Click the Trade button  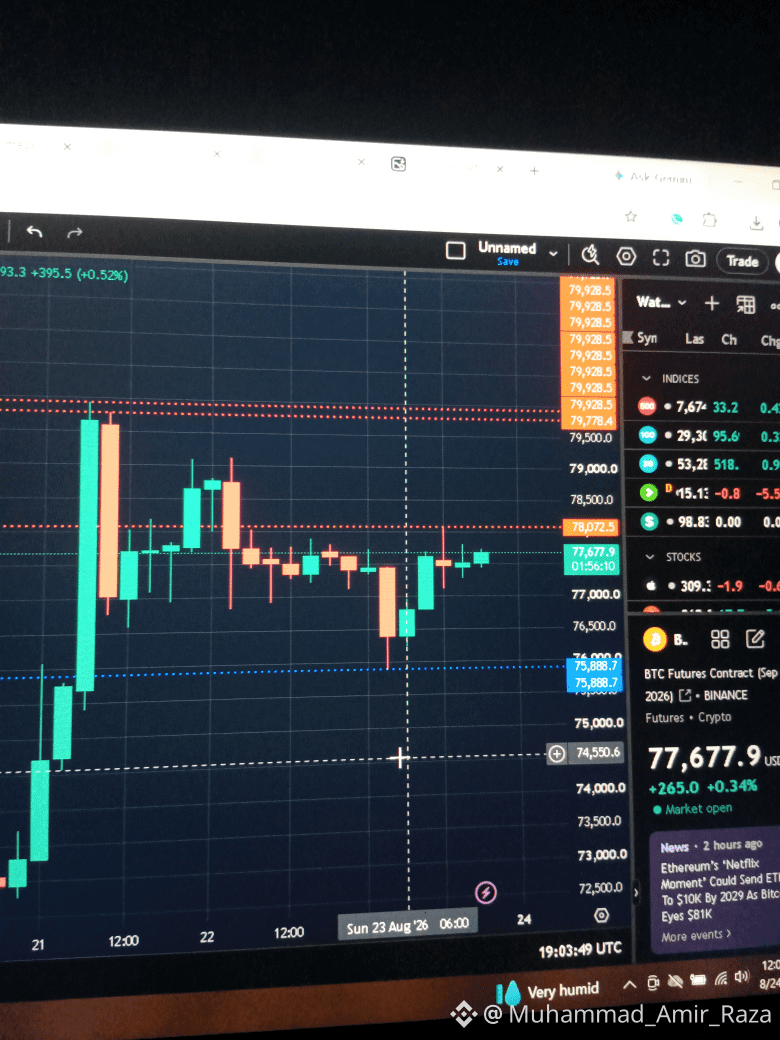click(x=742, y=261)
